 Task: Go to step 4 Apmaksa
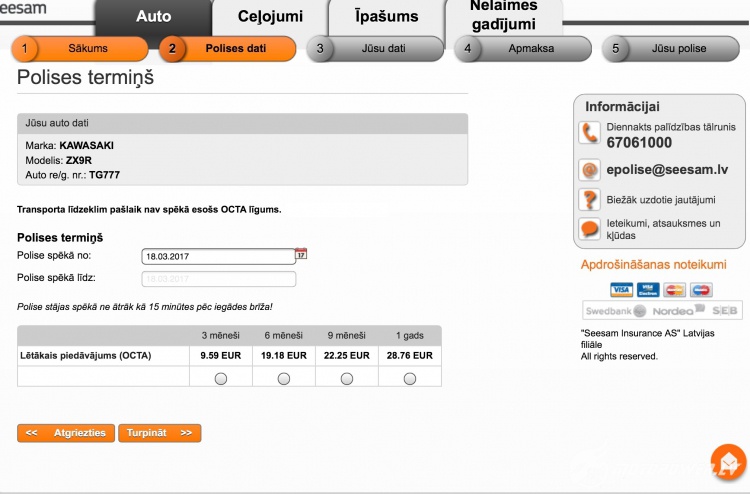523,48
